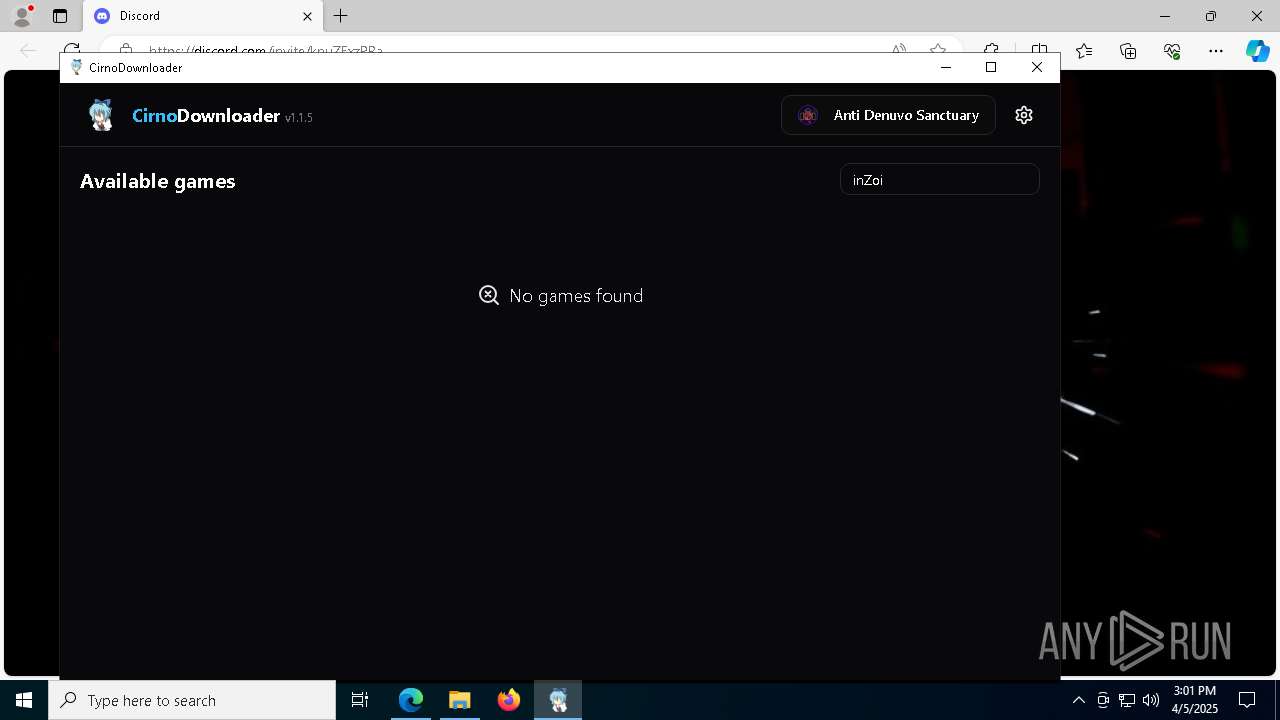Open Edge collections

[x=1128, y=51]
